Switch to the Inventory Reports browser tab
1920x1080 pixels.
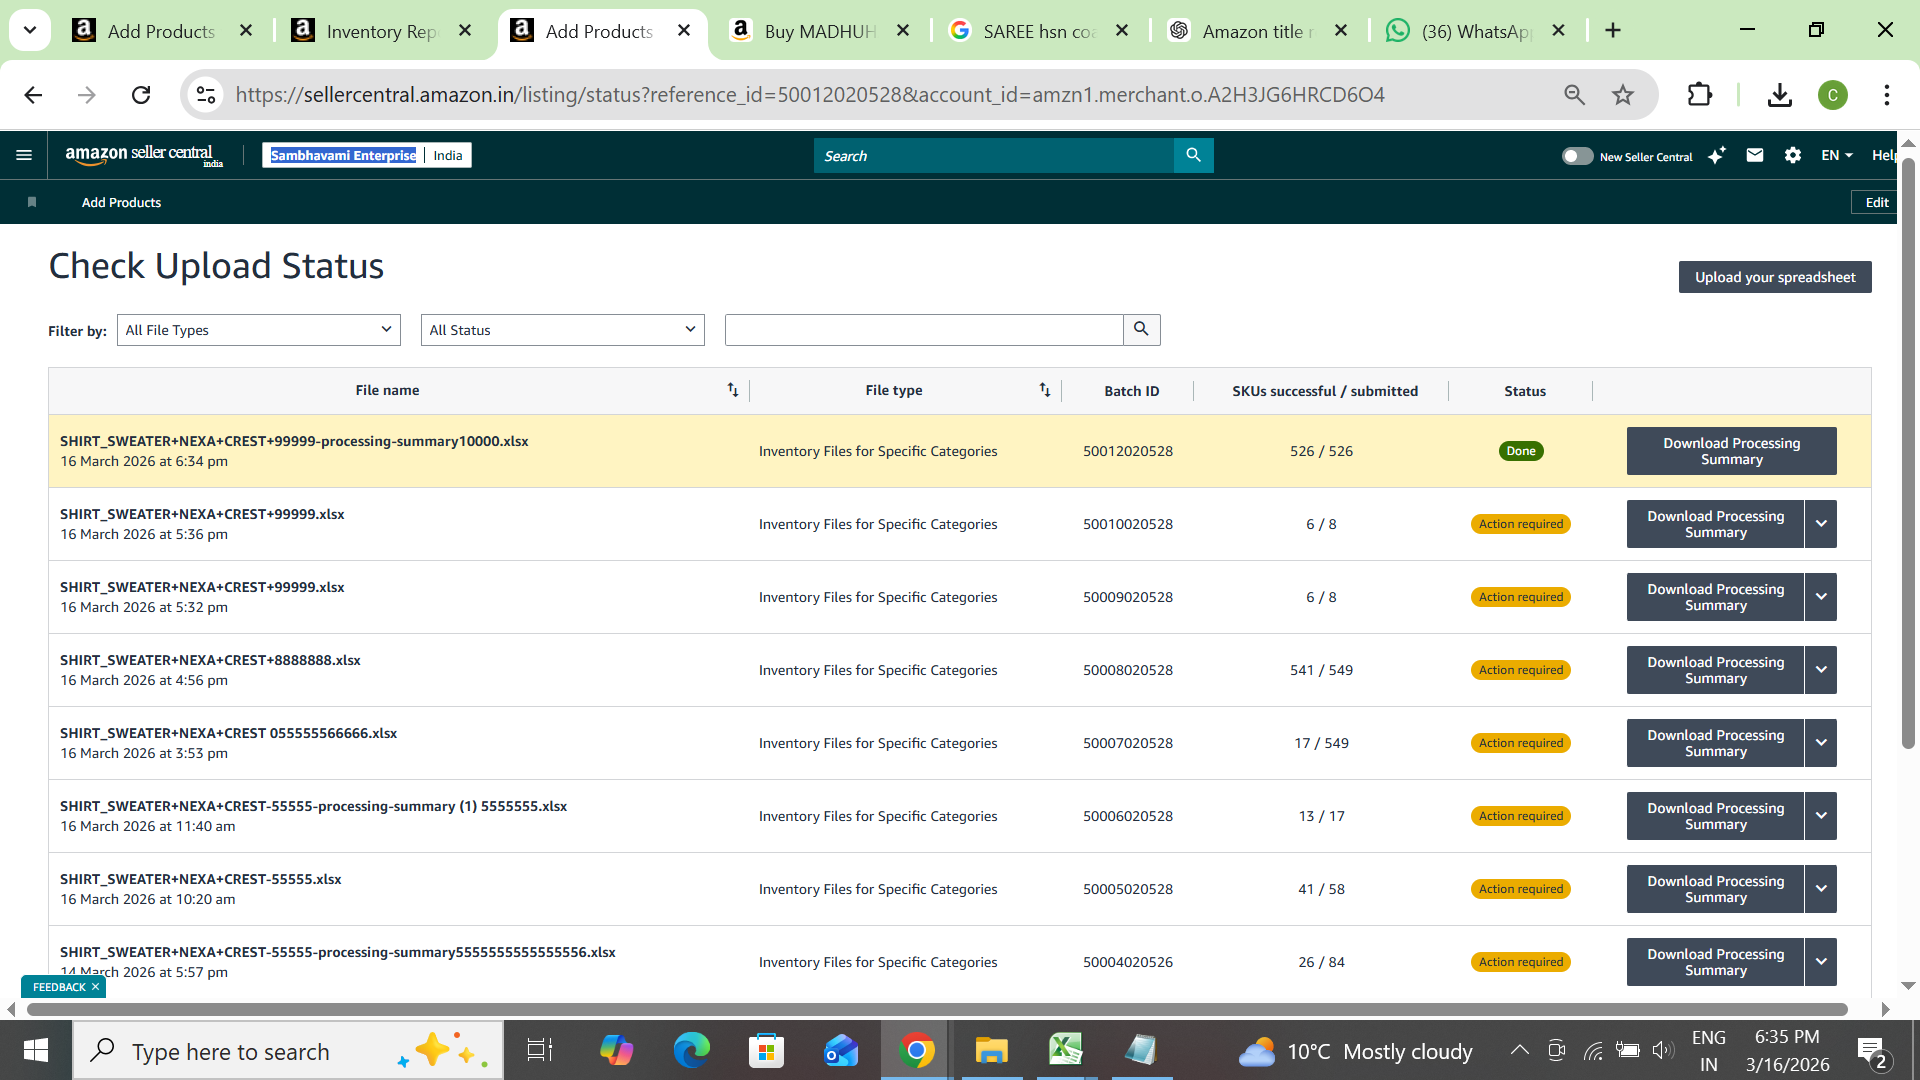point(380,31)
